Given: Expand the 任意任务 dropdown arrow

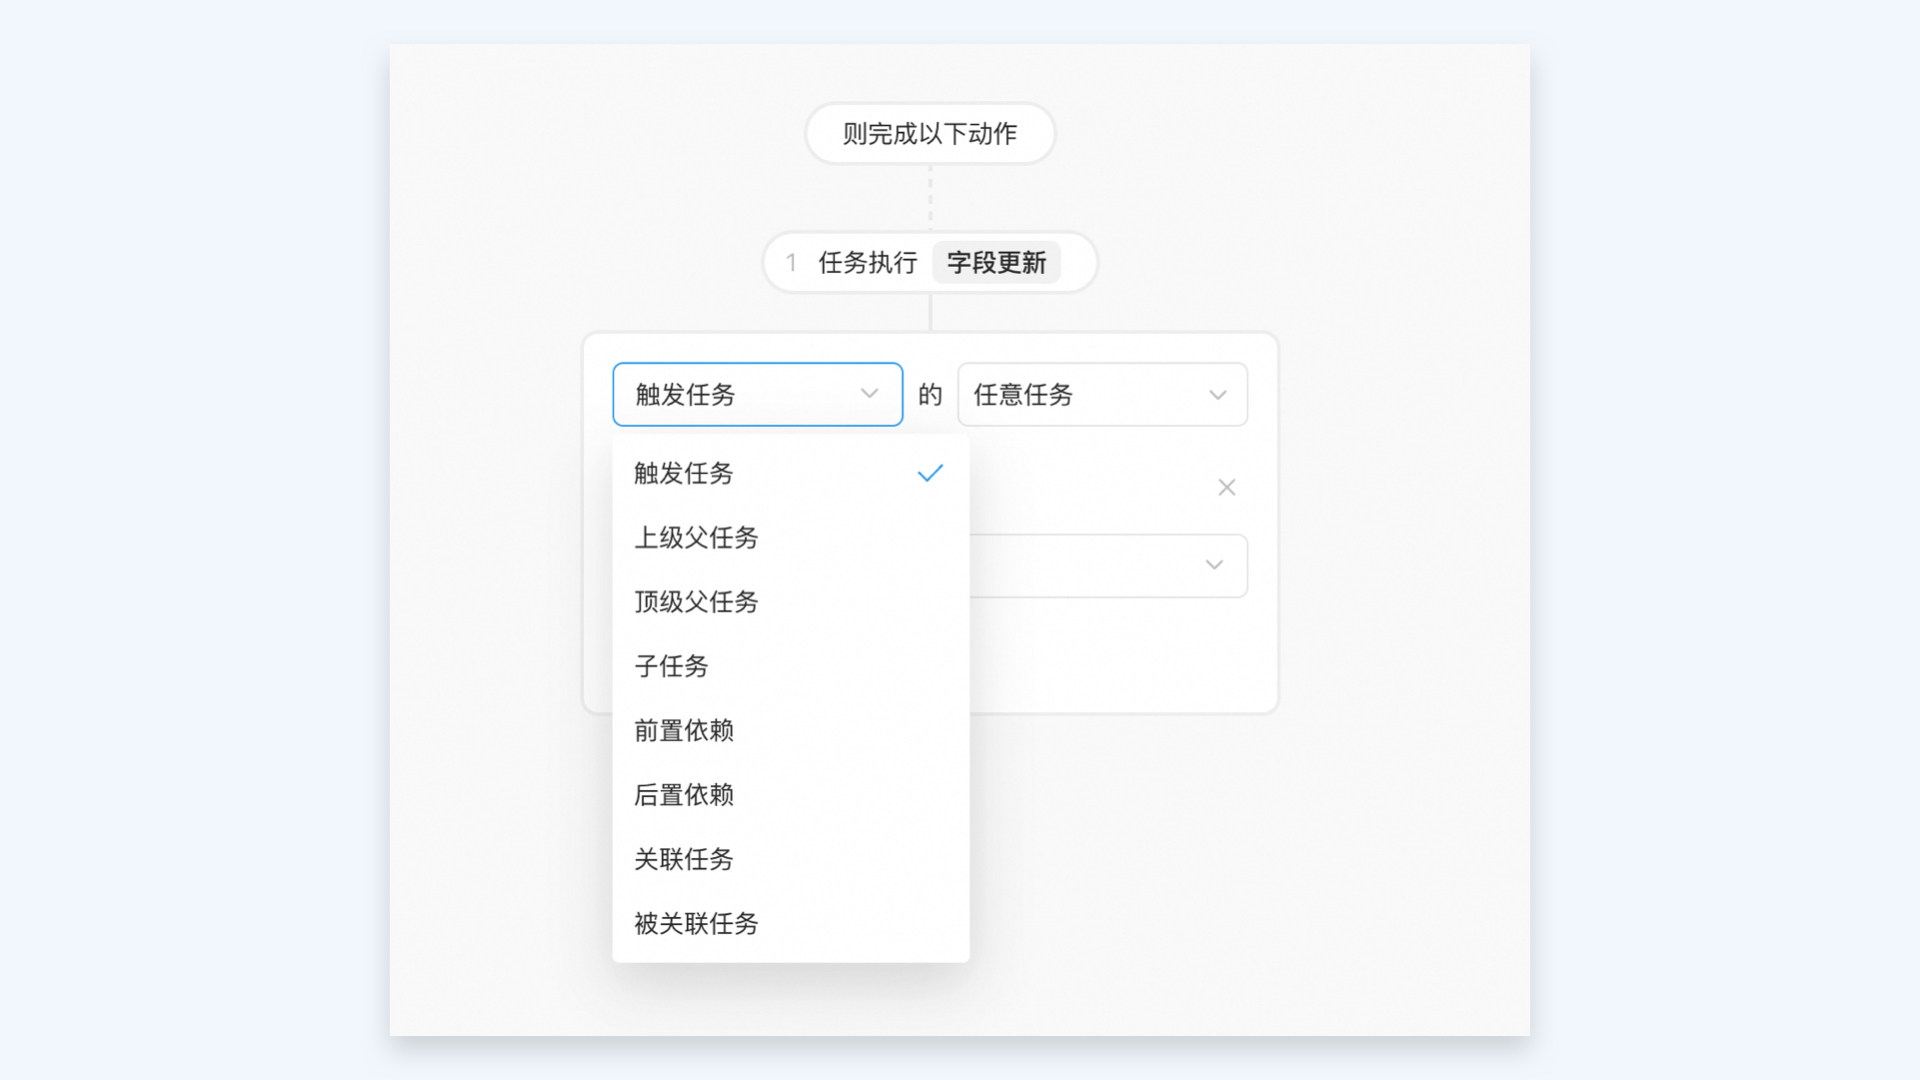Looking at the screenshot, I should [1217, 395].
